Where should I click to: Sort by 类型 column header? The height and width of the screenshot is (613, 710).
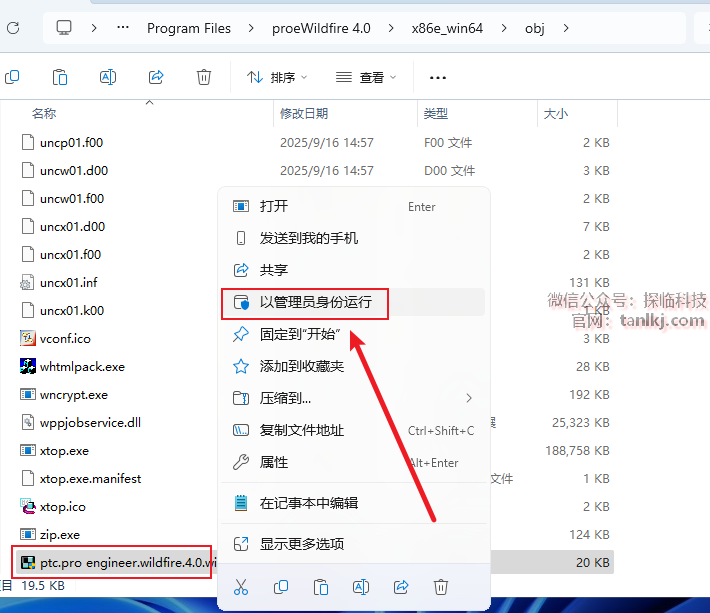point(436,113)
